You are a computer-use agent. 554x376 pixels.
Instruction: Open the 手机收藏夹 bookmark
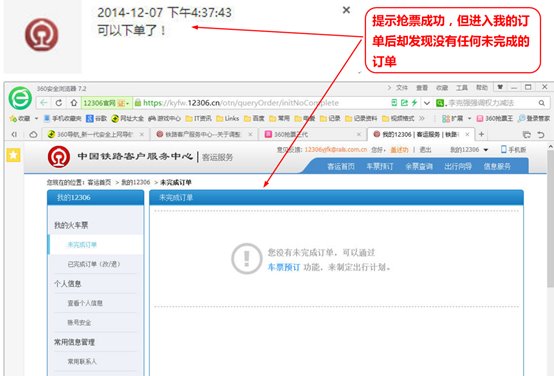[x=62, y=118]
